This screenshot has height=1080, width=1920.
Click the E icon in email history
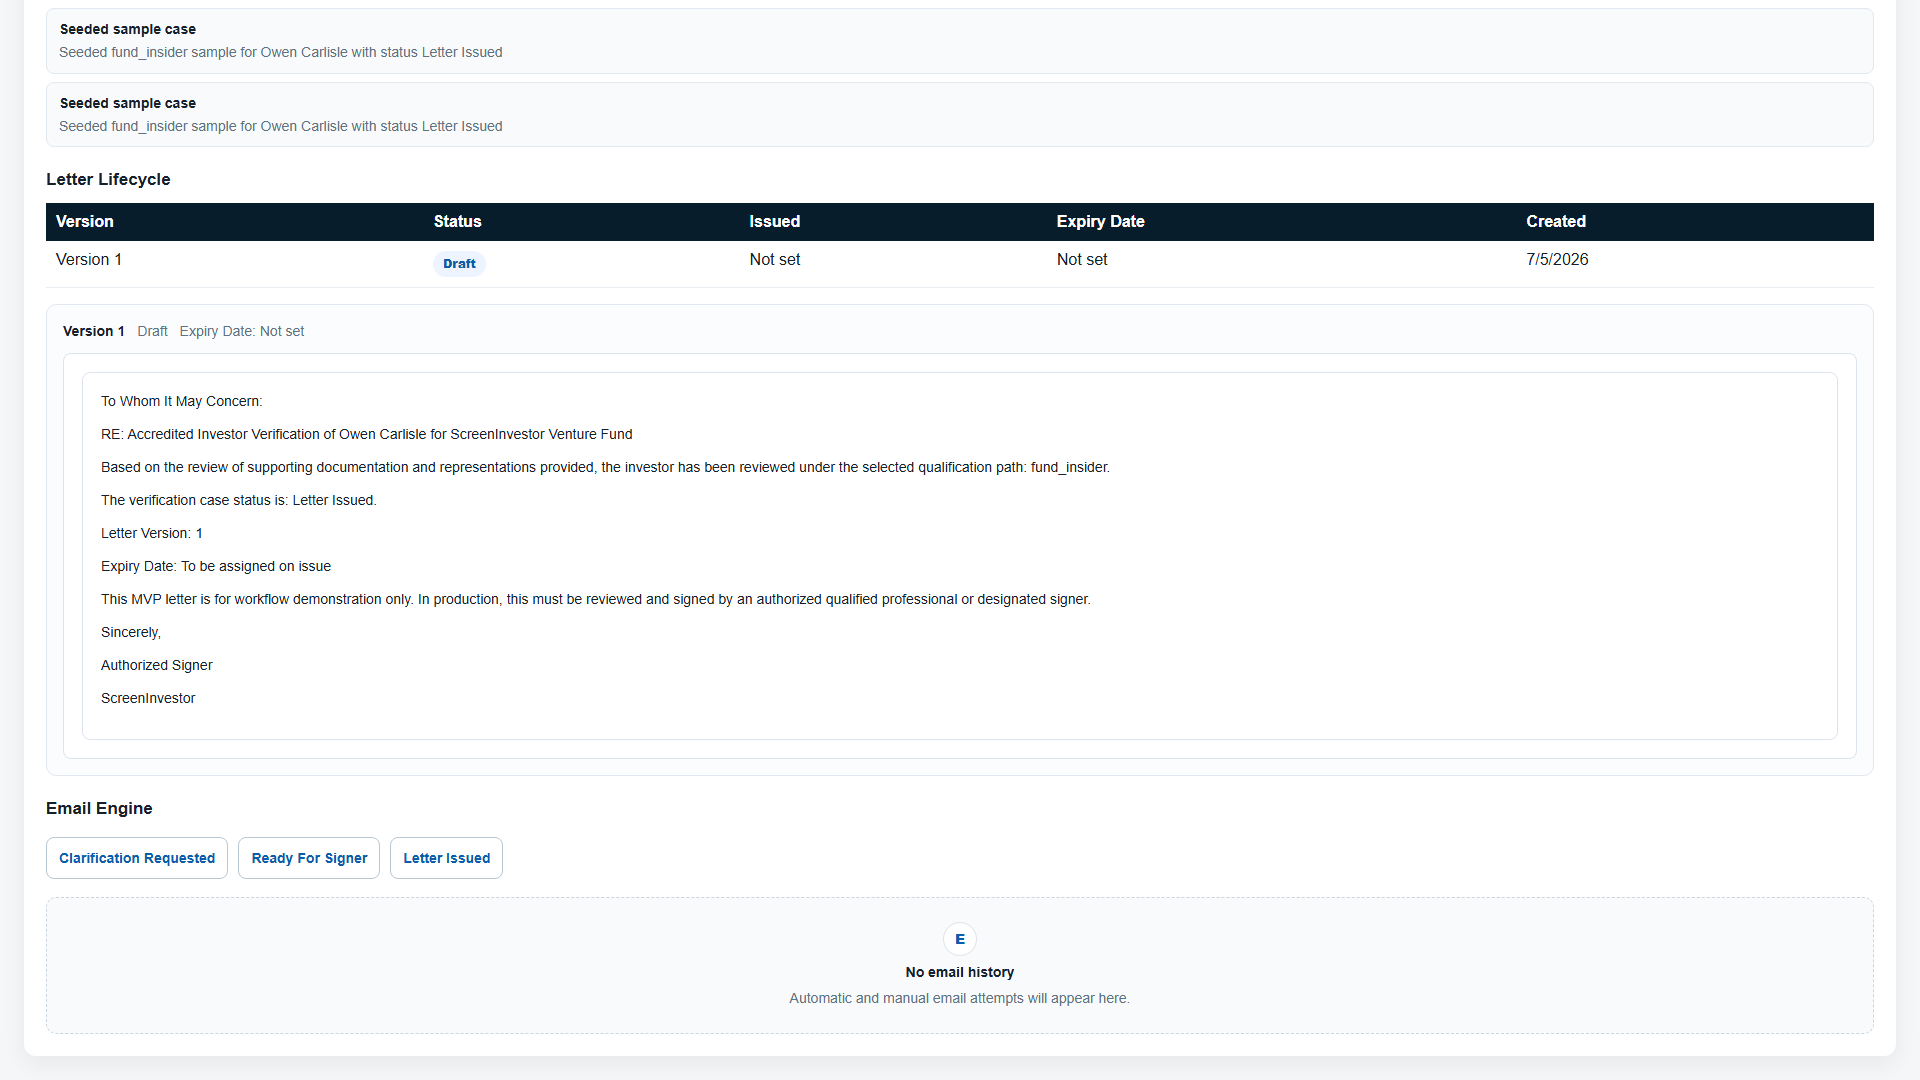point(960,939)
